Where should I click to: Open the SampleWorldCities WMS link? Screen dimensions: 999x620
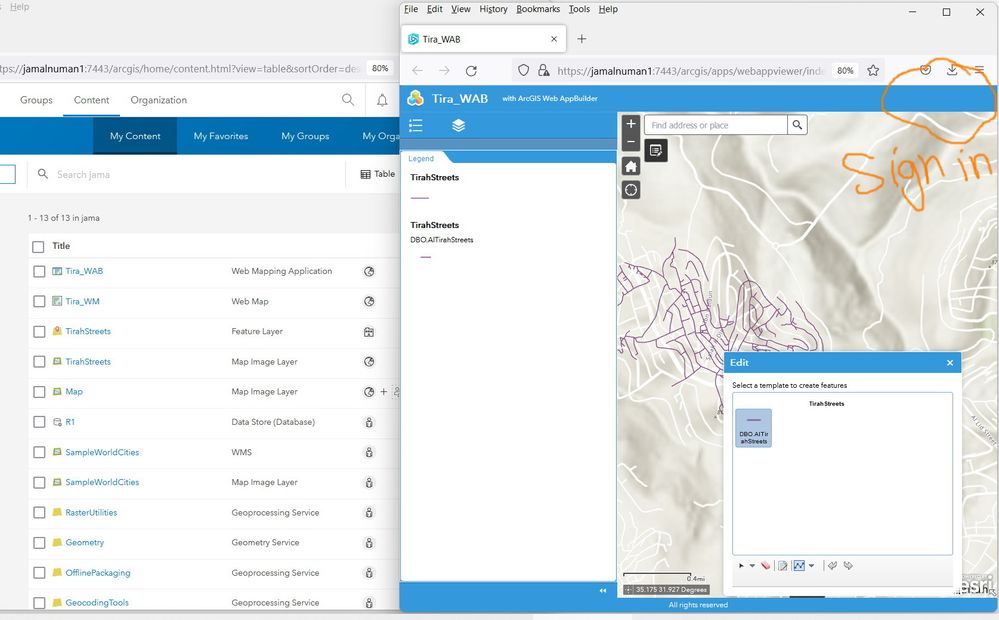(102, 452)
